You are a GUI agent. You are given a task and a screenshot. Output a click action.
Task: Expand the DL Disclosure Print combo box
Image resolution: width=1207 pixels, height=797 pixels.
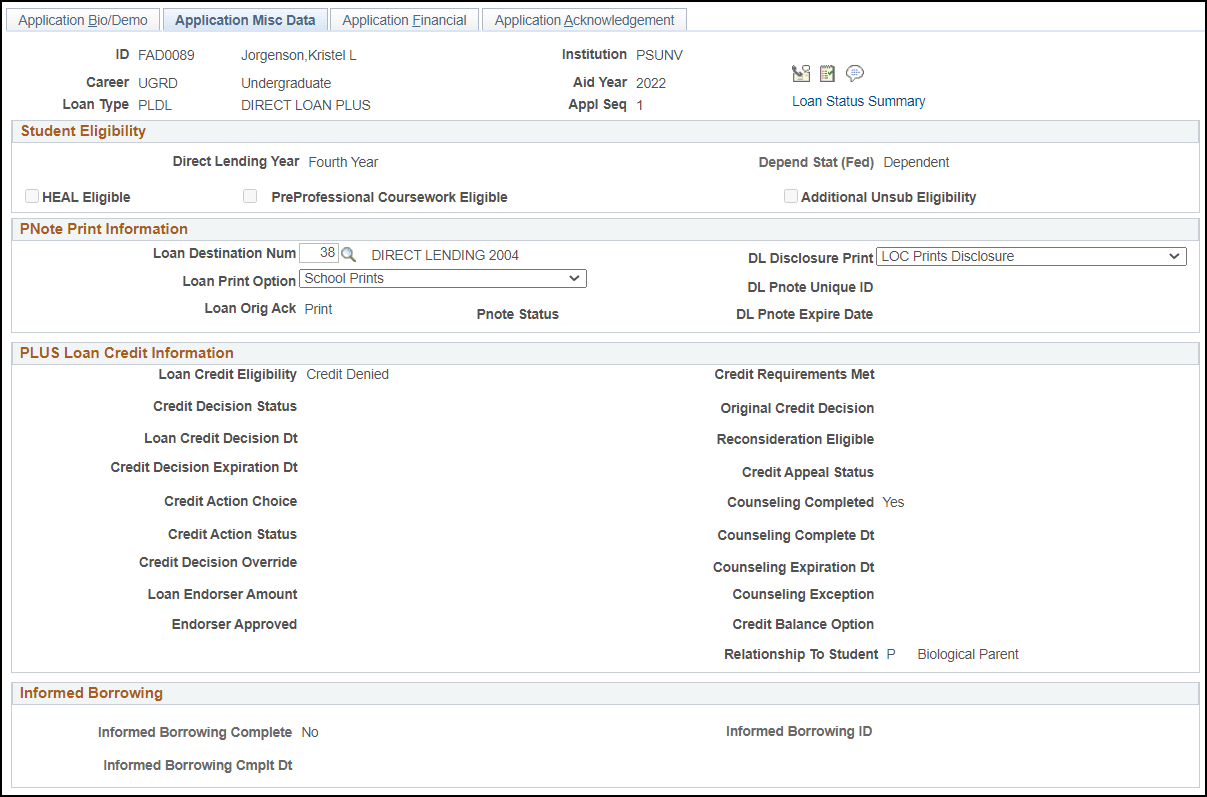(1031, 256)
